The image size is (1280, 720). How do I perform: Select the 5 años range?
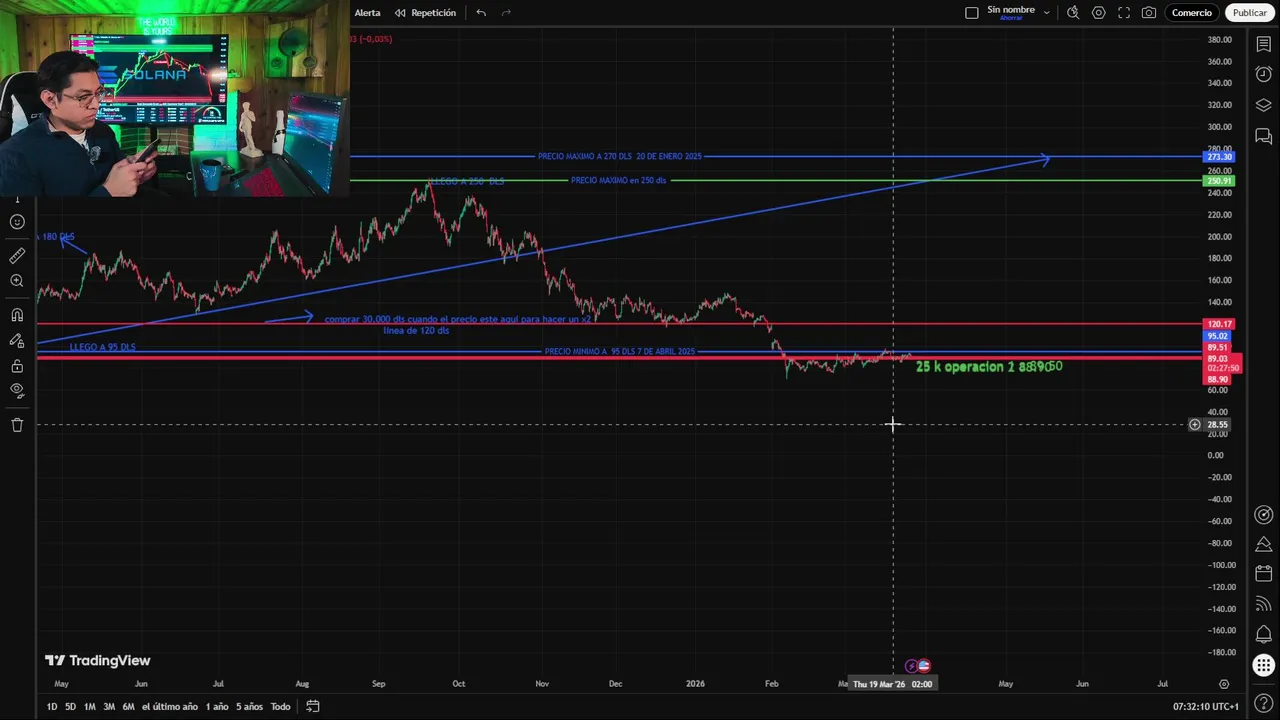coord(249,707)
